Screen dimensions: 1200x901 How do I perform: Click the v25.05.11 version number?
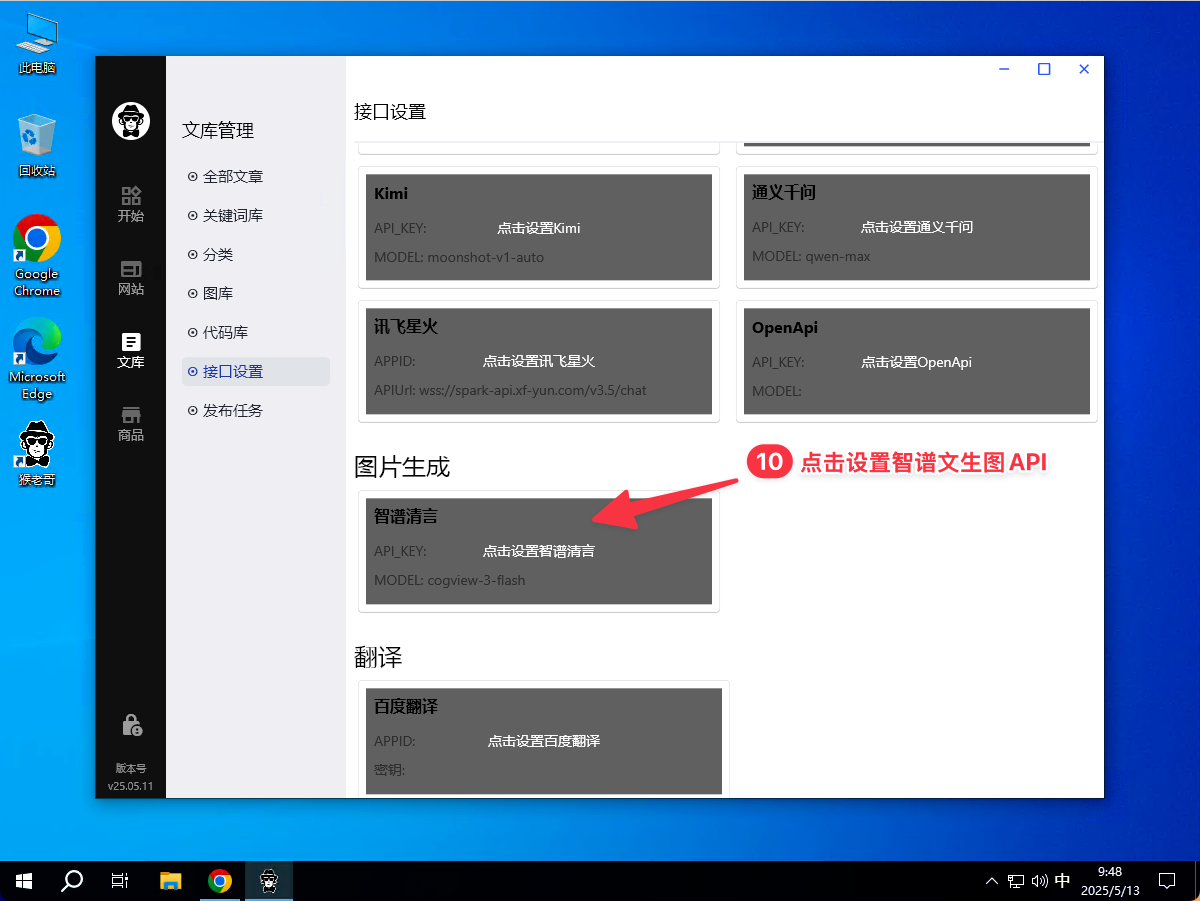[131, 787]
